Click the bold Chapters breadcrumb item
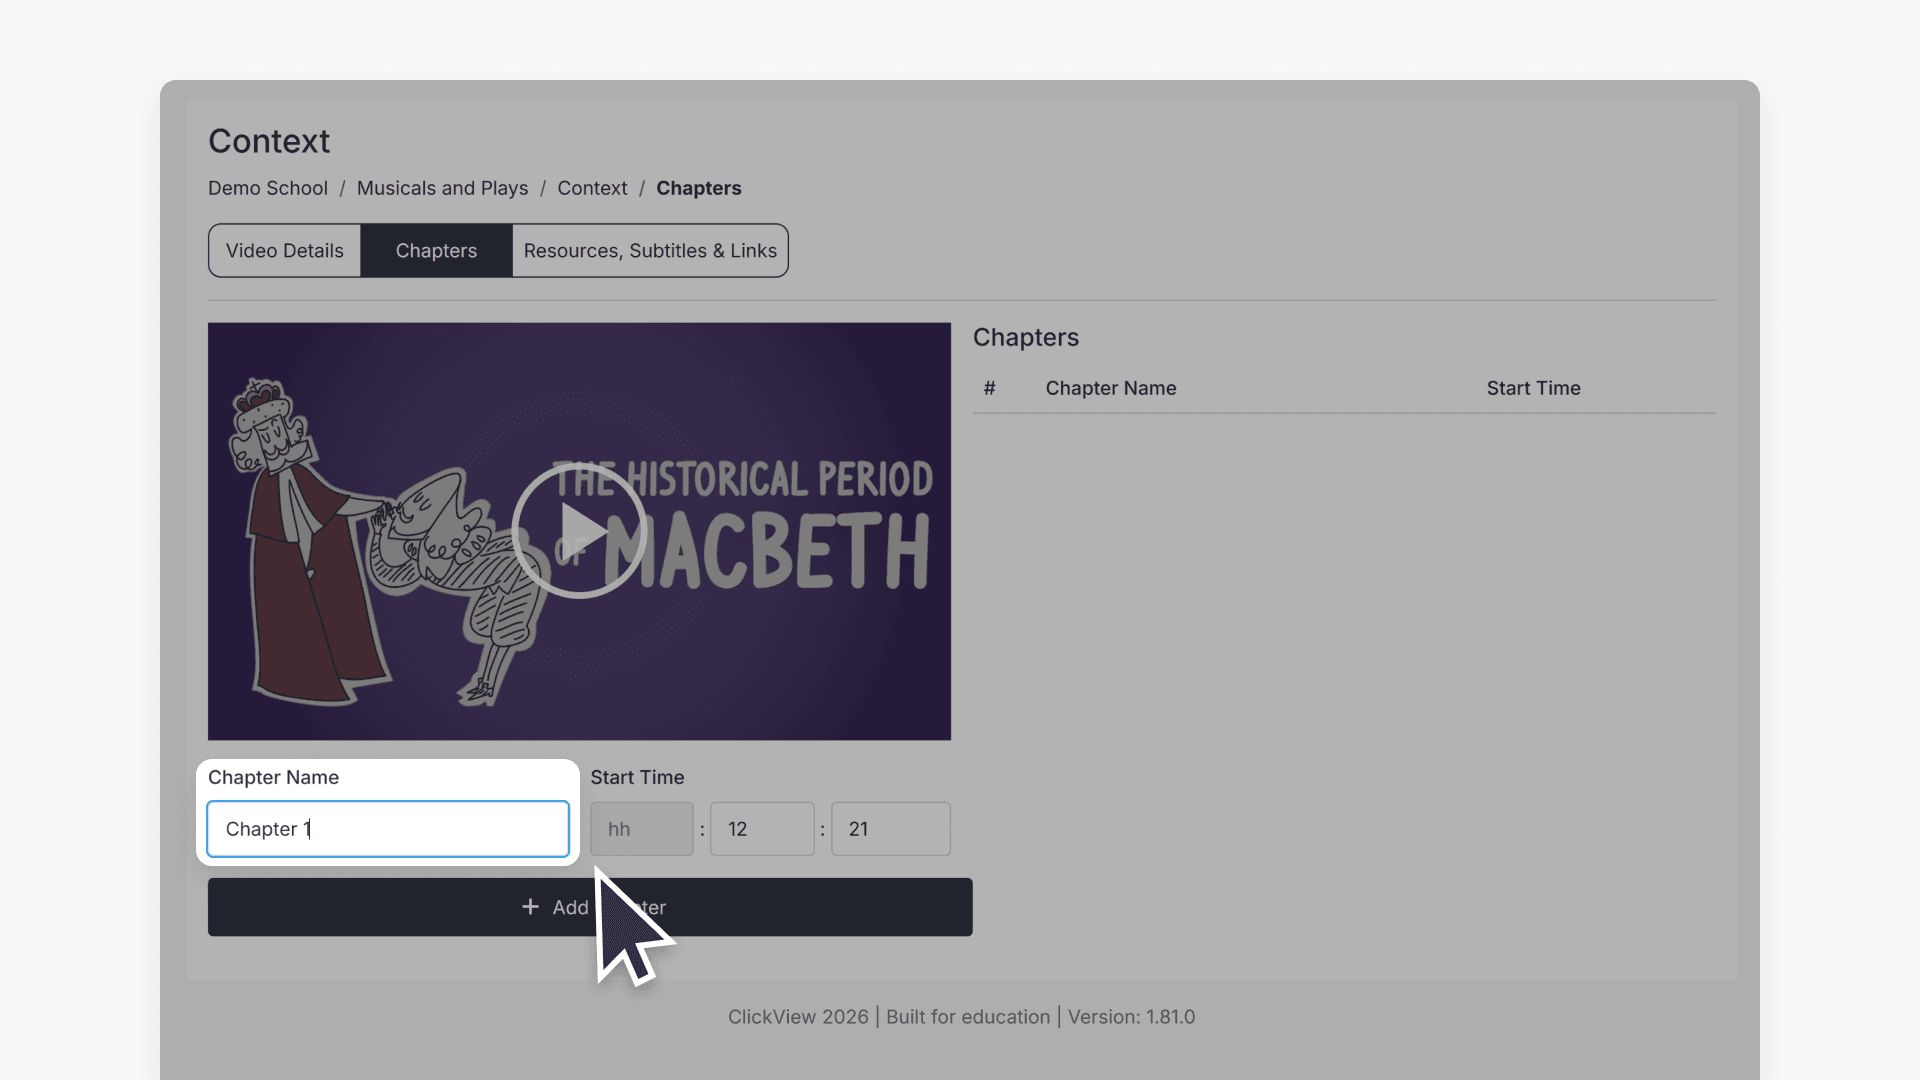This screenshot has height=1080, width=1920. click(x=698, y=188)
